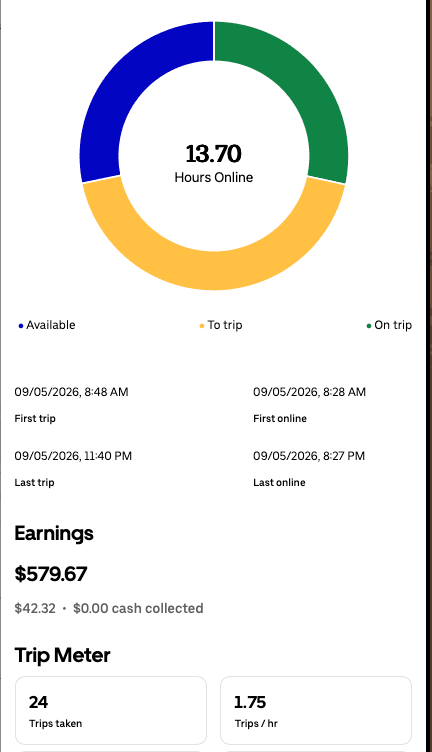Click the yellow To trip donut segment
This screenshot has height=752, width=432.
tap(214, 269)
